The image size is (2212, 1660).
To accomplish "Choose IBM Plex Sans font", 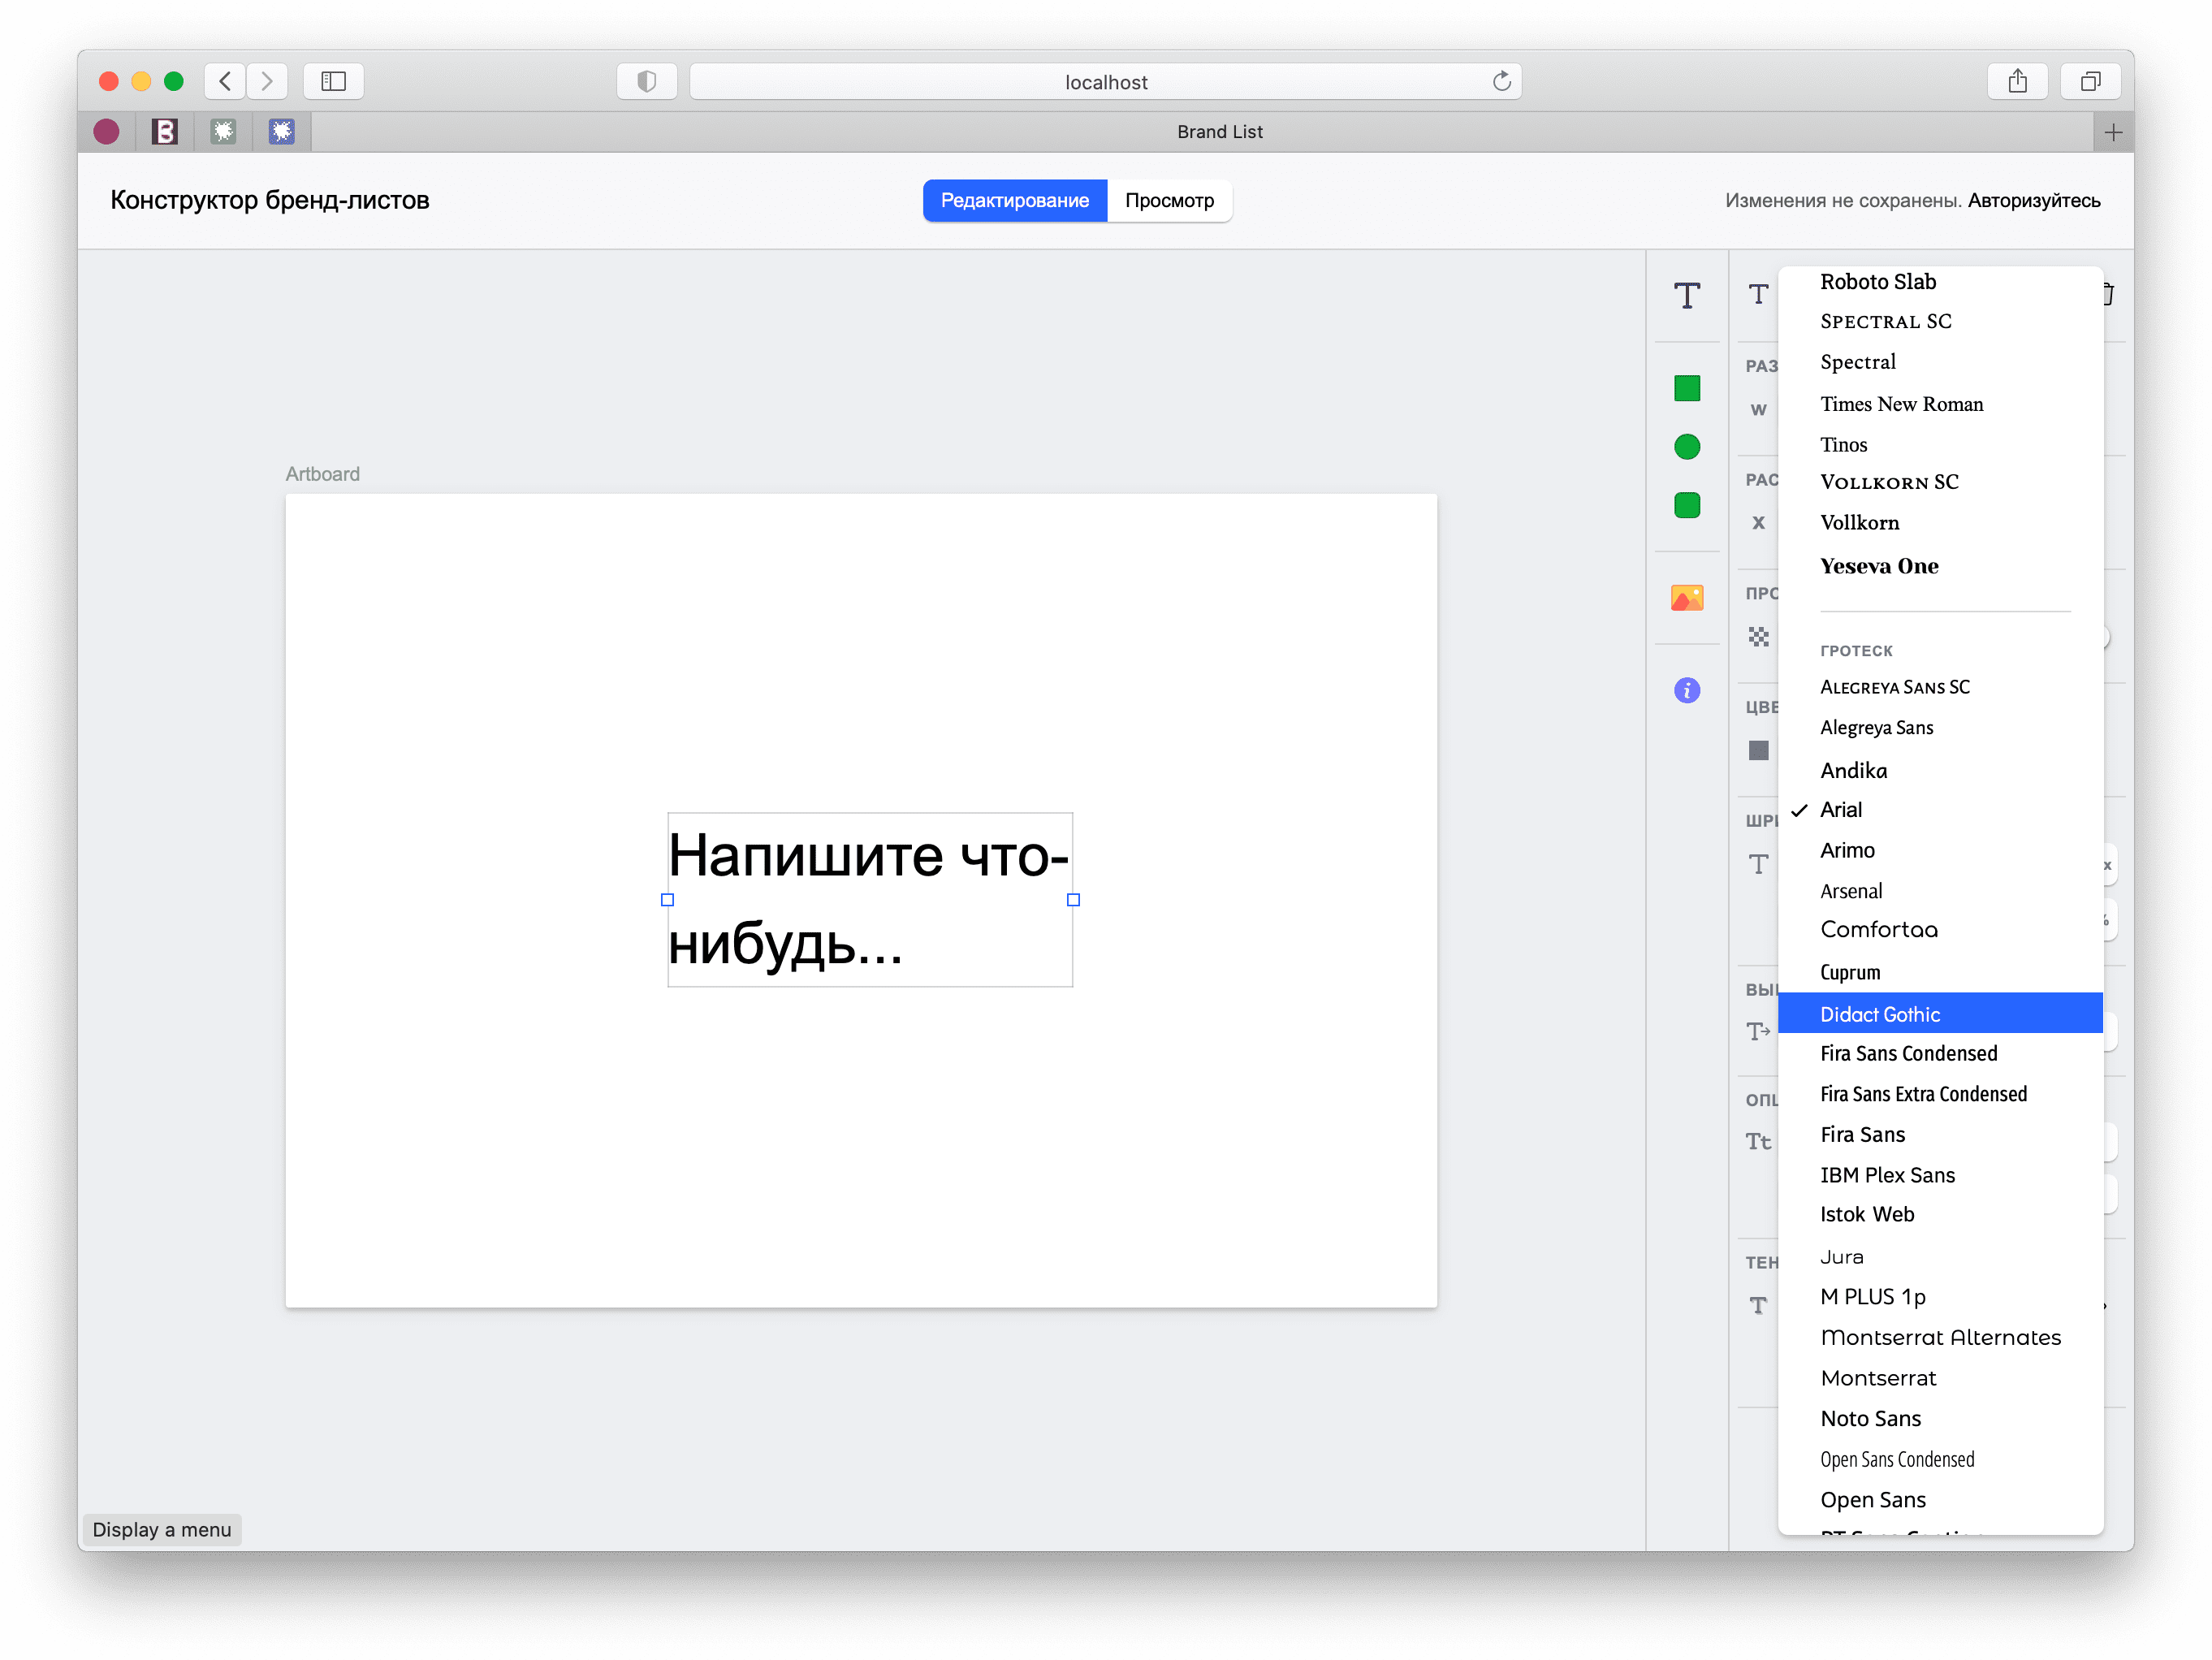I will coord(1940,1175).
